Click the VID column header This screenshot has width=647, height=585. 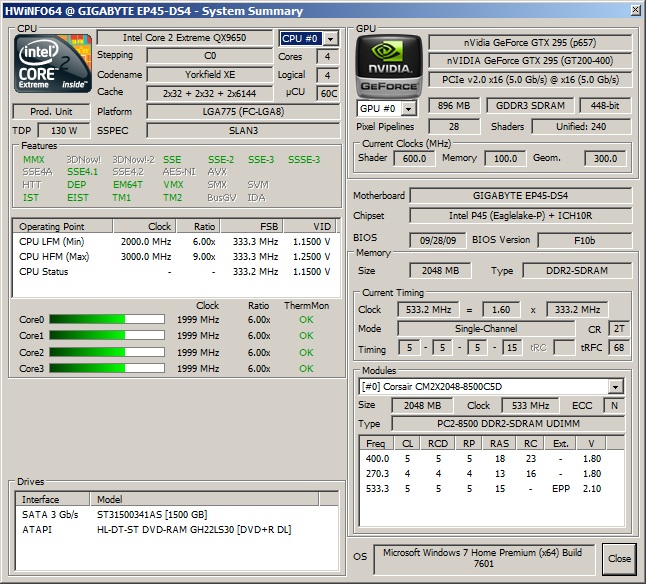pos(309,226)
